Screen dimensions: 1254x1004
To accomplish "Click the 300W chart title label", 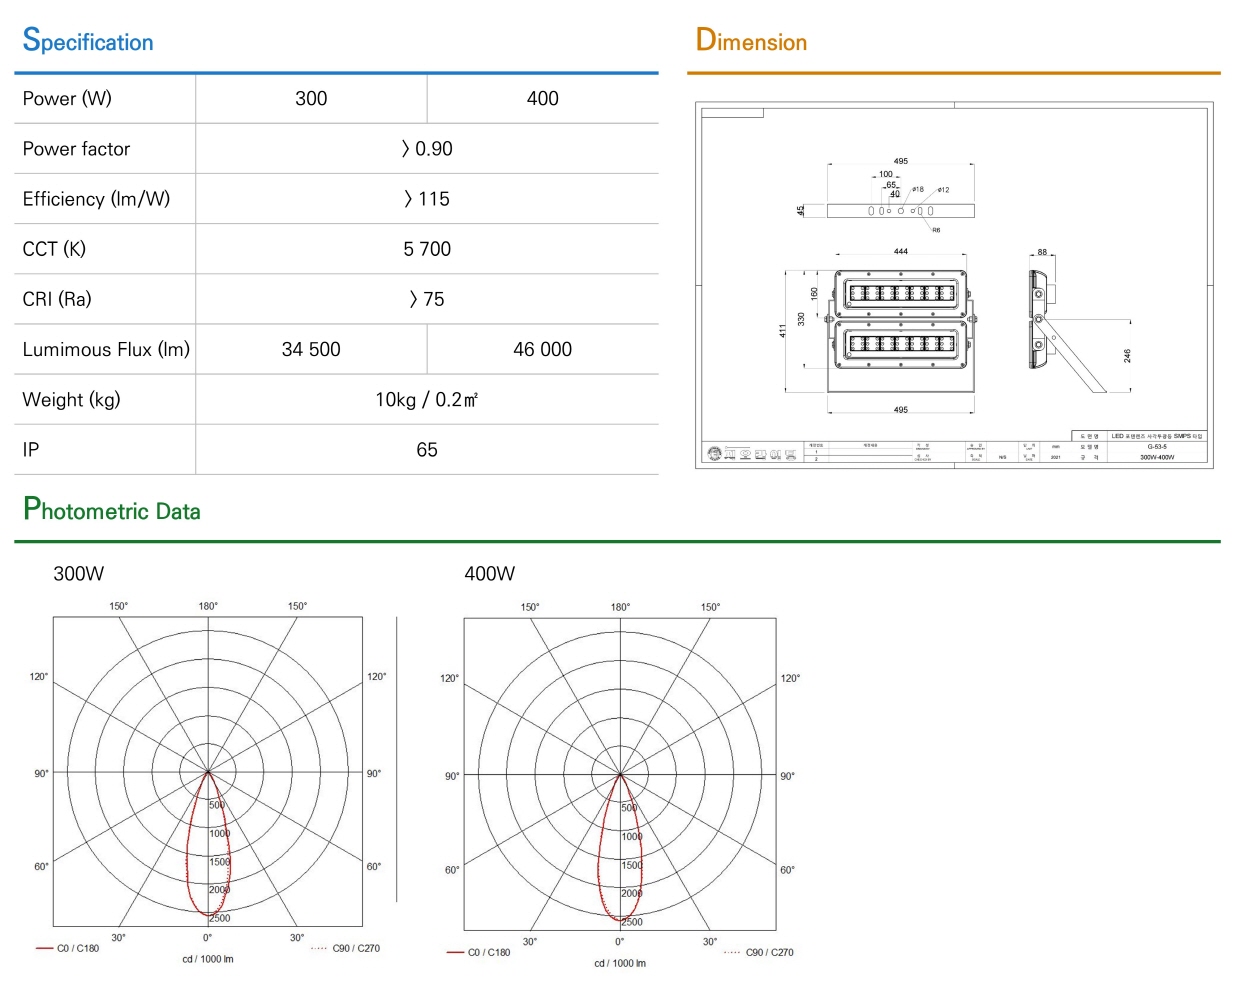I will click(79, 574).
